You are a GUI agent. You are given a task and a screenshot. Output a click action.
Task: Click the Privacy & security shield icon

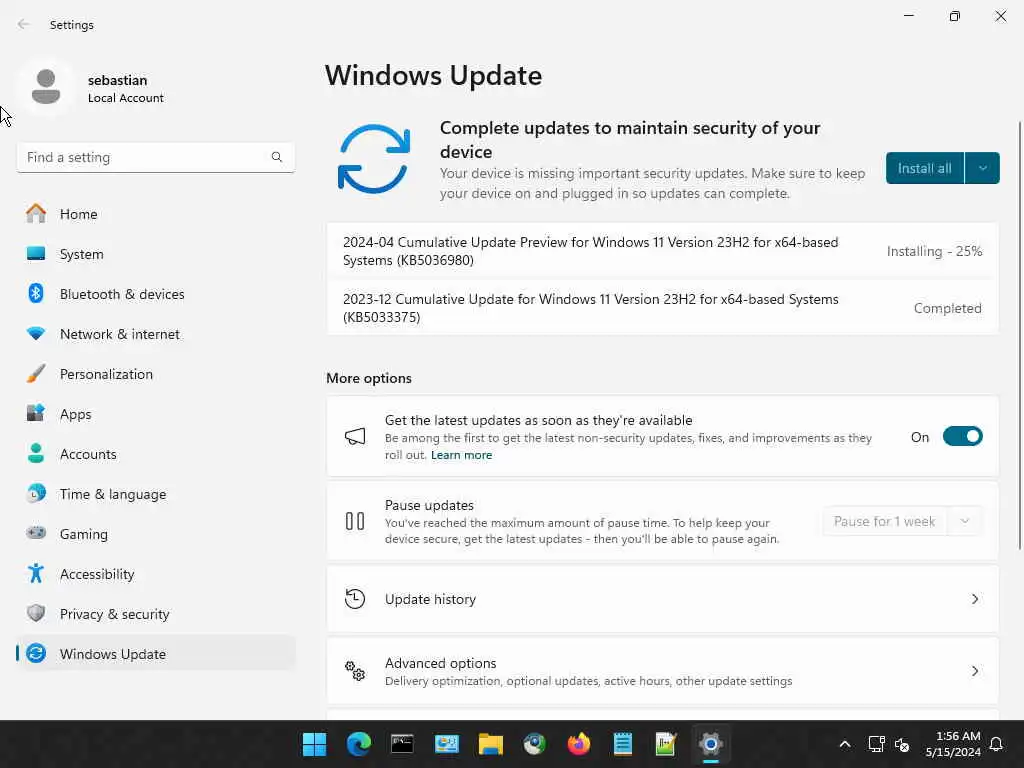click(36, 613)
